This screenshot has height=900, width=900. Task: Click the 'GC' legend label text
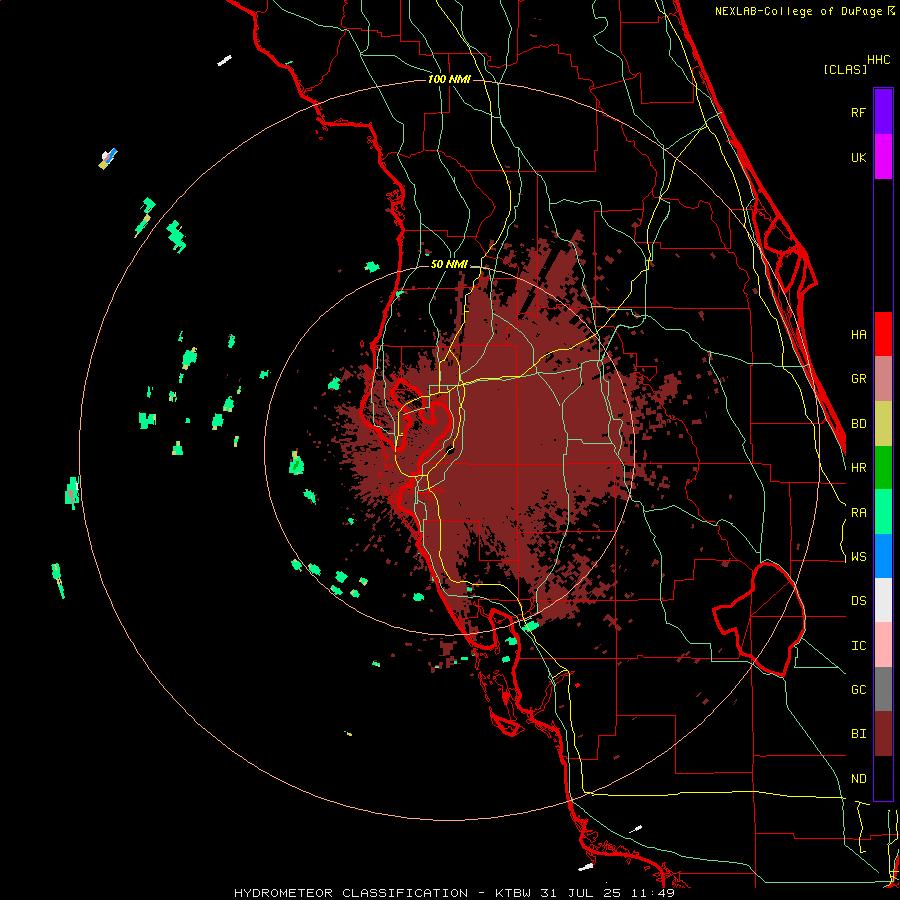[858, 690]
